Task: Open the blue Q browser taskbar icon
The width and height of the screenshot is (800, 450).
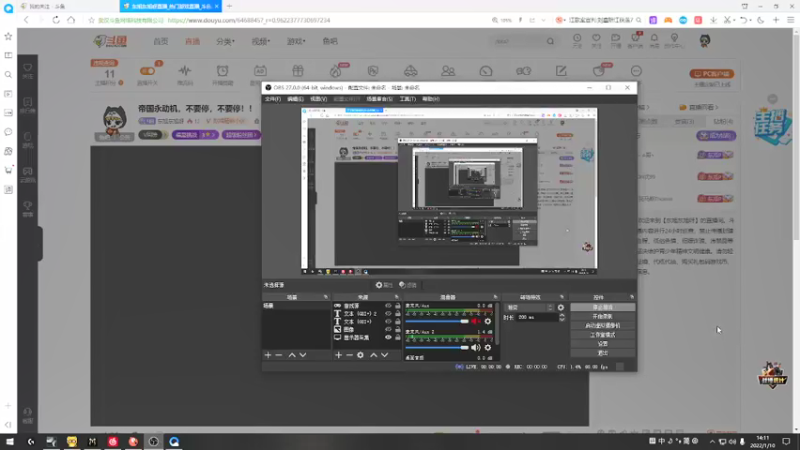Action: tap(174, 441)
